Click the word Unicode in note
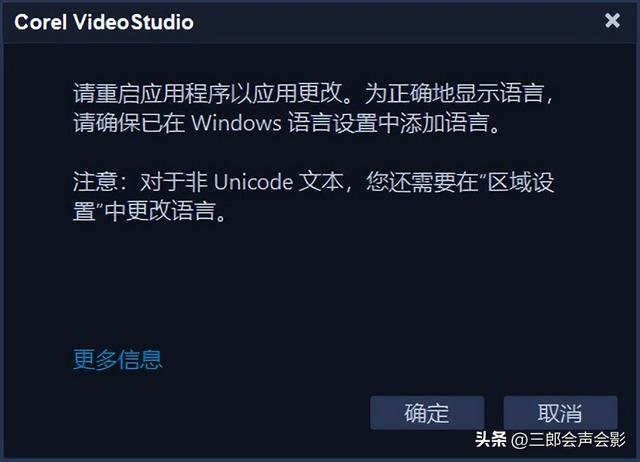Viewport: 640px width, 462px height. click(253, 182)
